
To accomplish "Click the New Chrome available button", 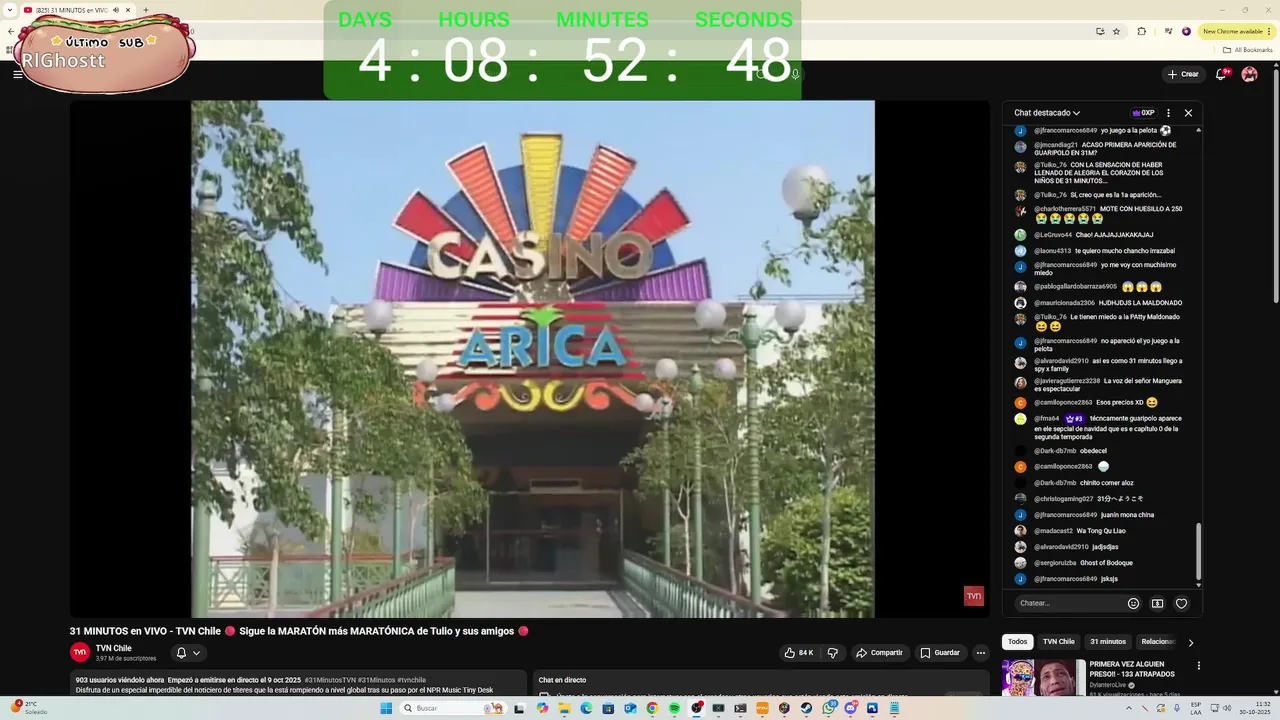I will coord(1237,31).
